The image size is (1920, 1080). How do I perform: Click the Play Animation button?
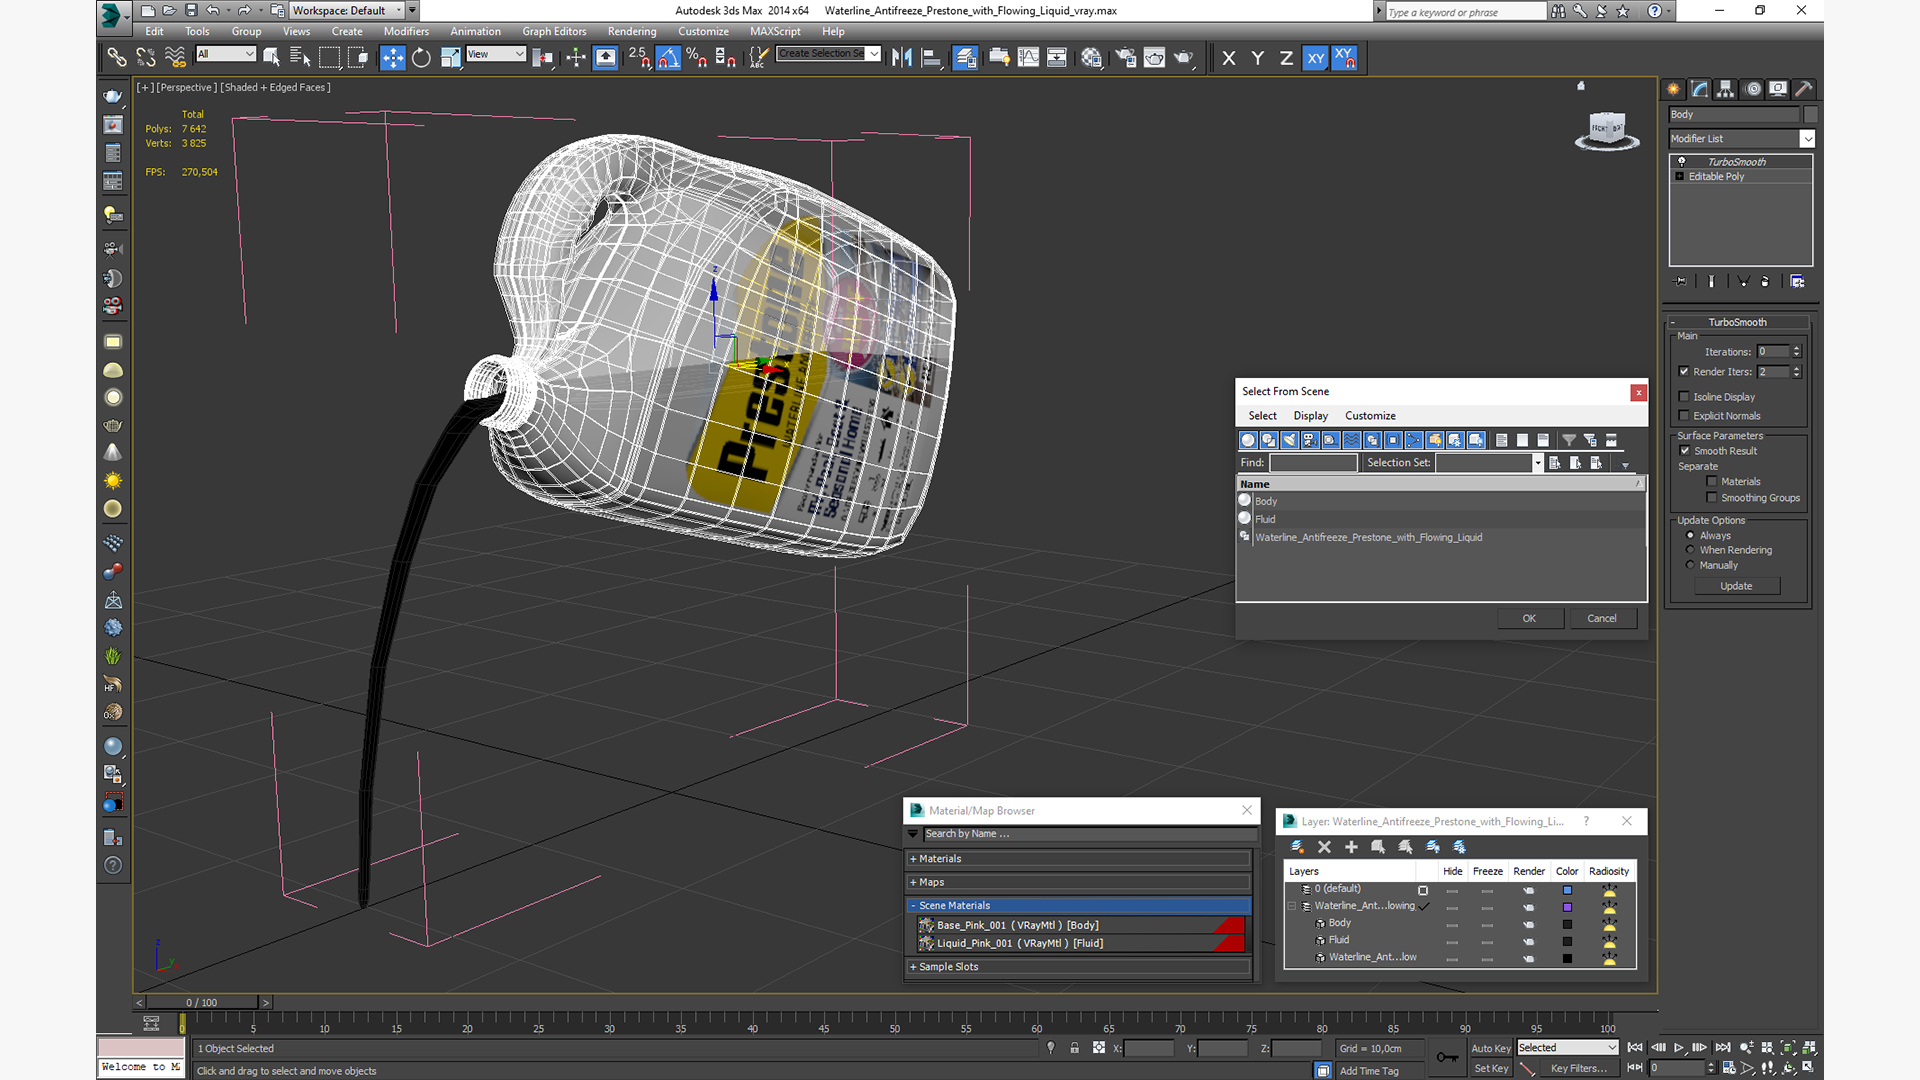coord(1679,1047)
